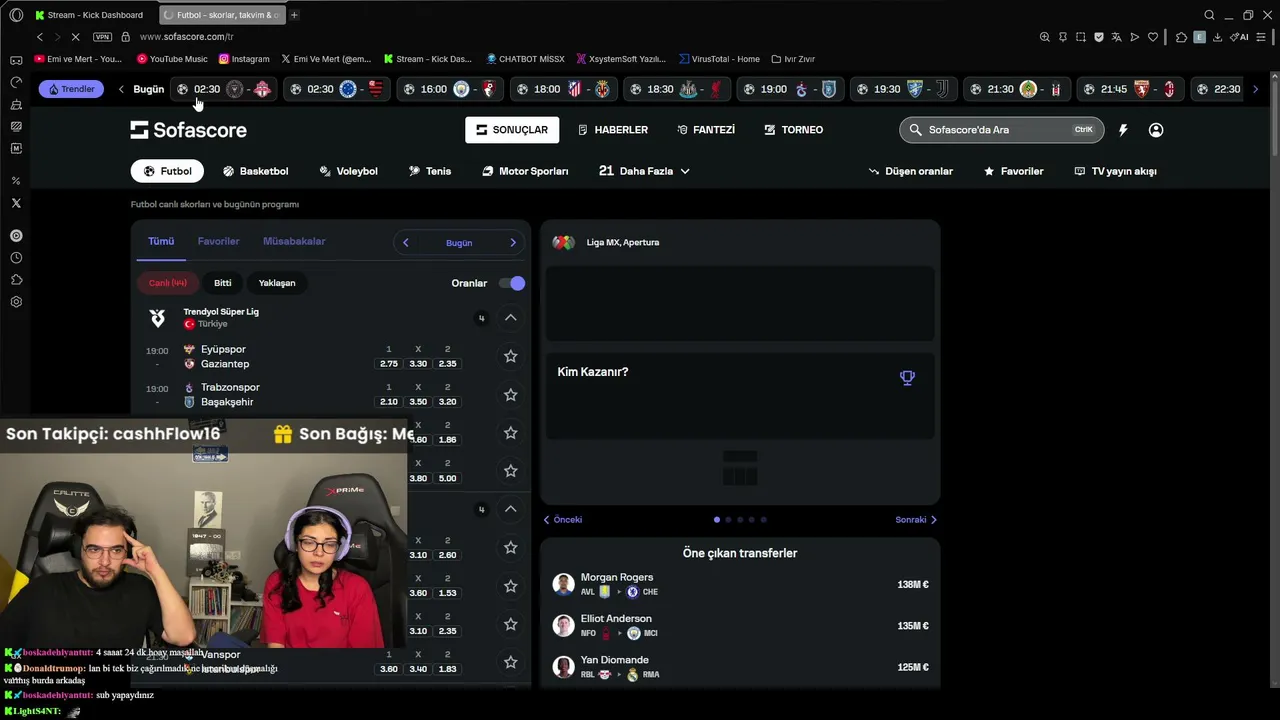Select the Tenis sport tab
Viewport: 1280px width, 720px height.
point(430,171)
